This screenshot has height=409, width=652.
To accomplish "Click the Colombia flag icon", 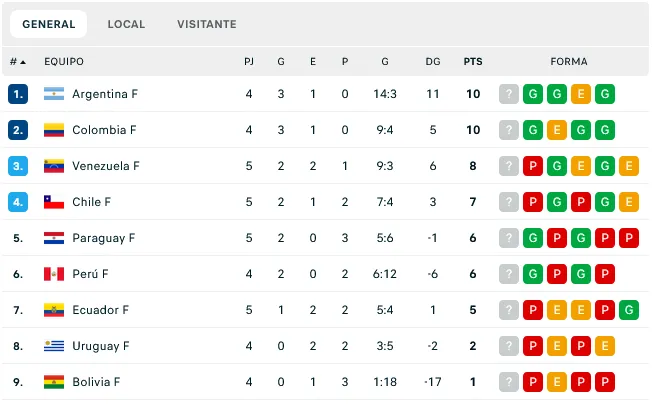I will pyautogui.click(x=54, y=130).
